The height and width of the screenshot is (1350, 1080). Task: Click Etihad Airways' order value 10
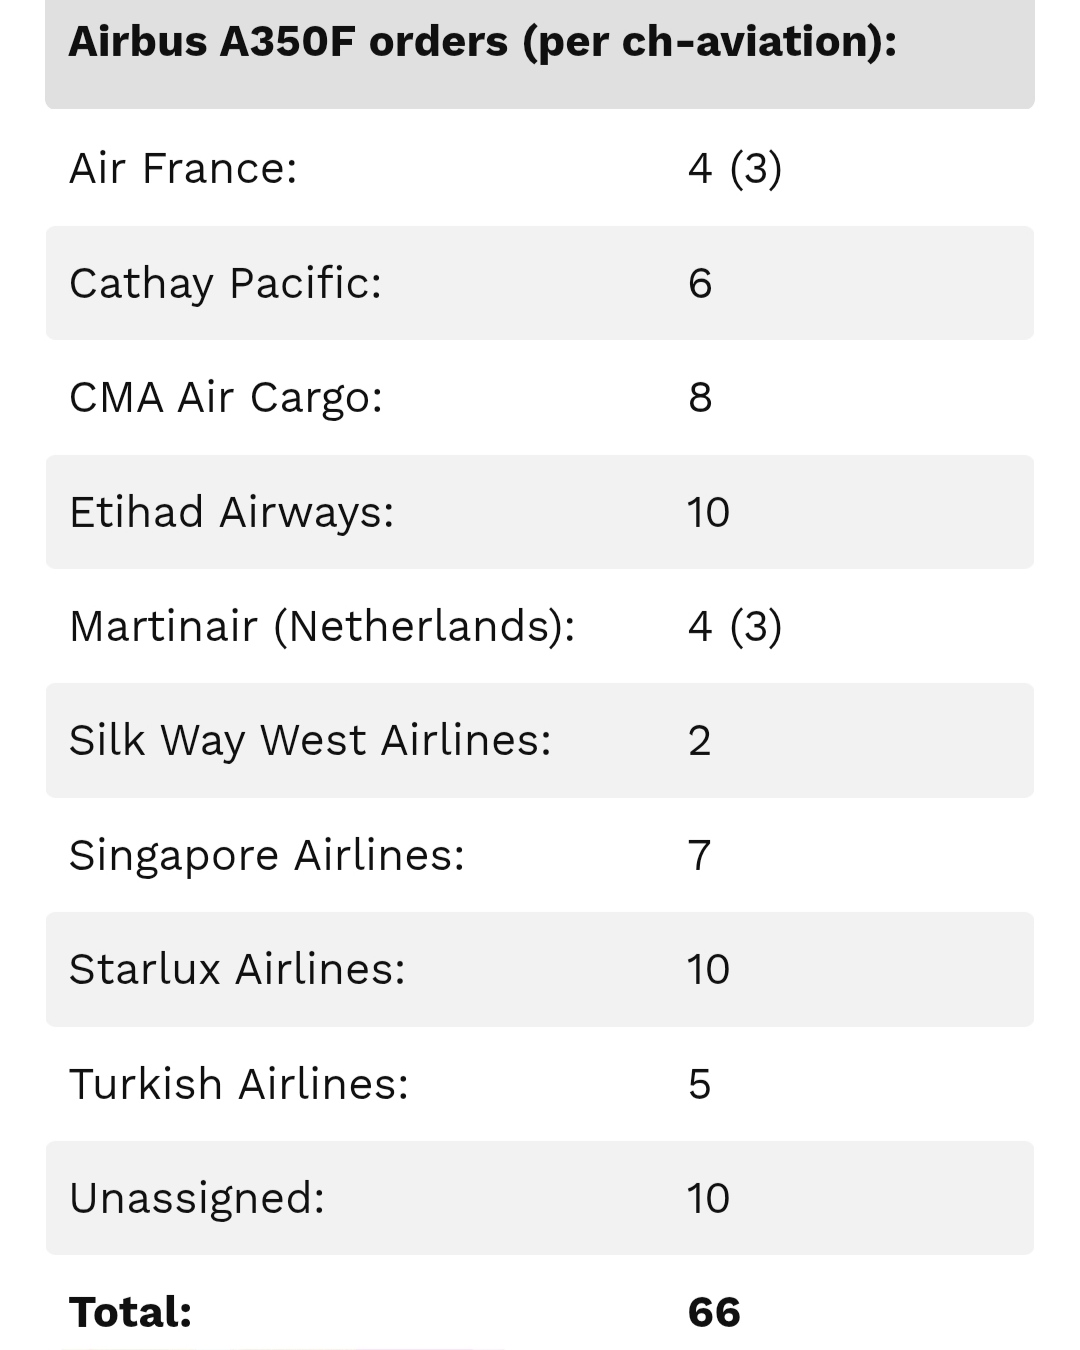pos(708,512)
